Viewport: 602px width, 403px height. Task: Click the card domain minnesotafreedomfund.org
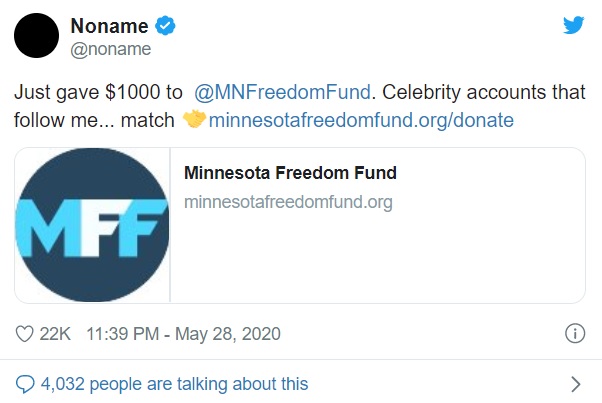pos(288,202)
